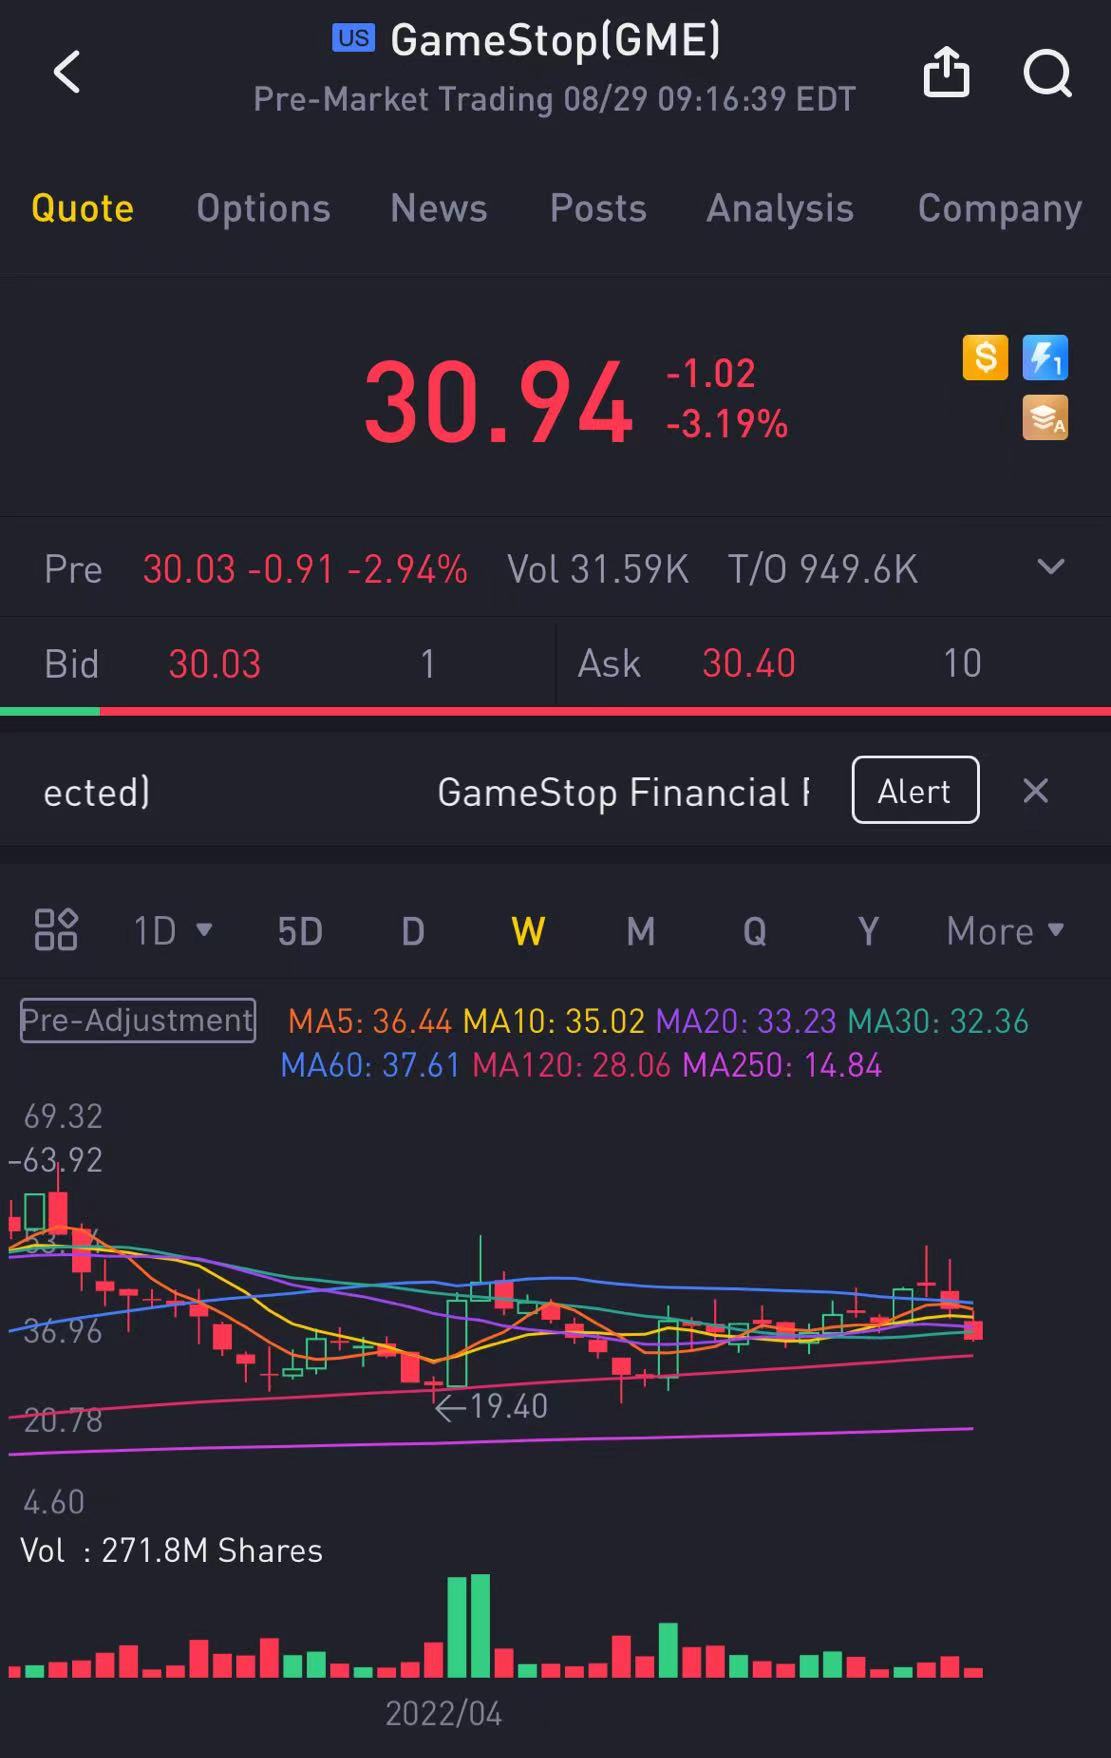Tap the orange stacked layers badge
The width and height of the screenshot is (1111, 1758).
1045,418
